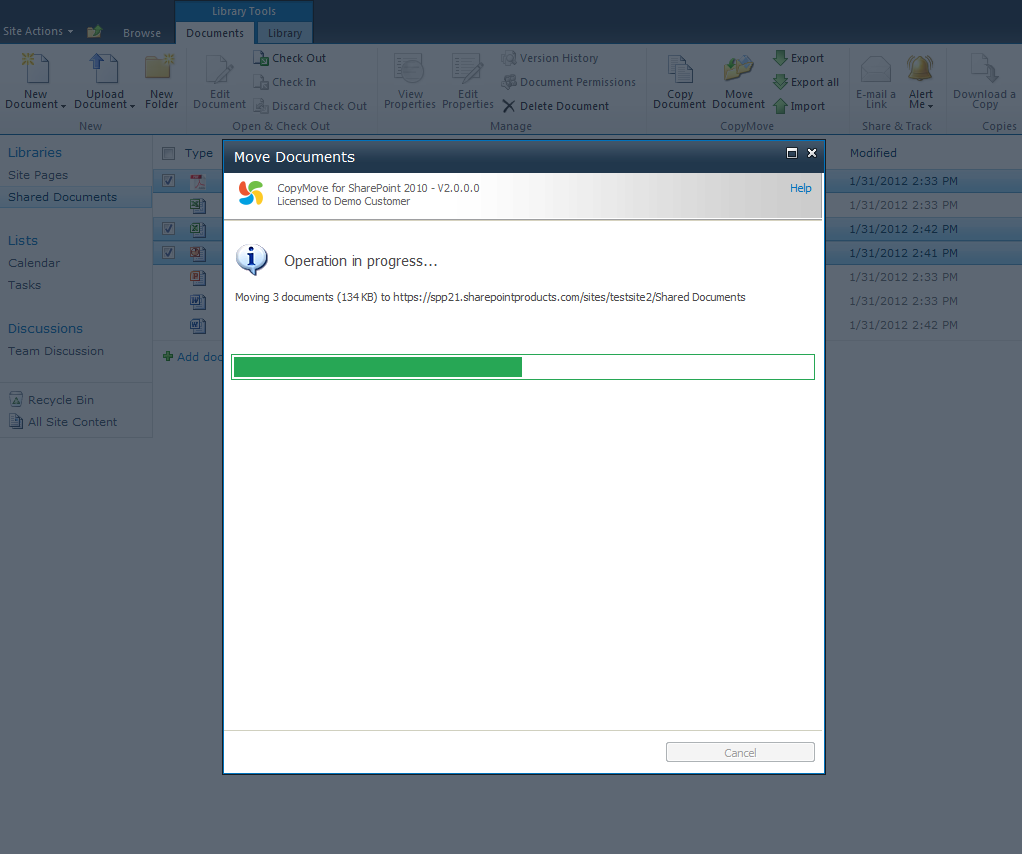Sort by the Modified column header
1022x854 pixels.
(873, 153)
